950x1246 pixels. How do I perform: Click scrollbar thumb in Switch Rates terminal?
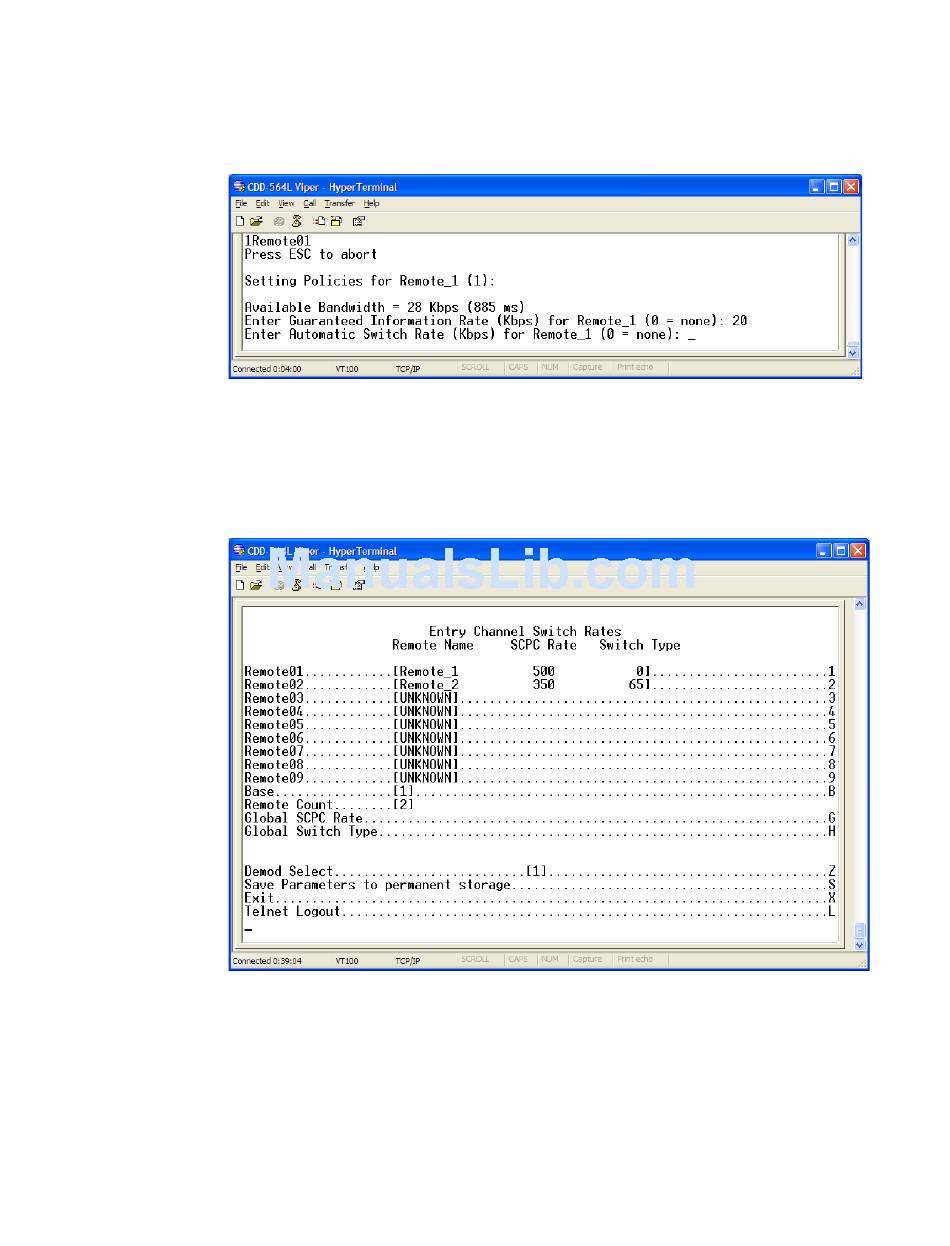pyautogui.click(x=859, y=930)
